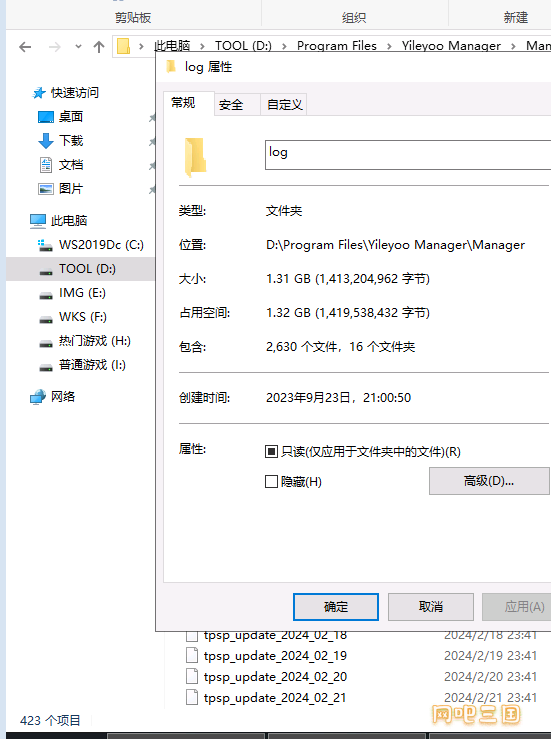This screenshot has height=739, width=551.
Task: Select the WS2019Dc (C:) drive
Action: [x=90, y=245]
